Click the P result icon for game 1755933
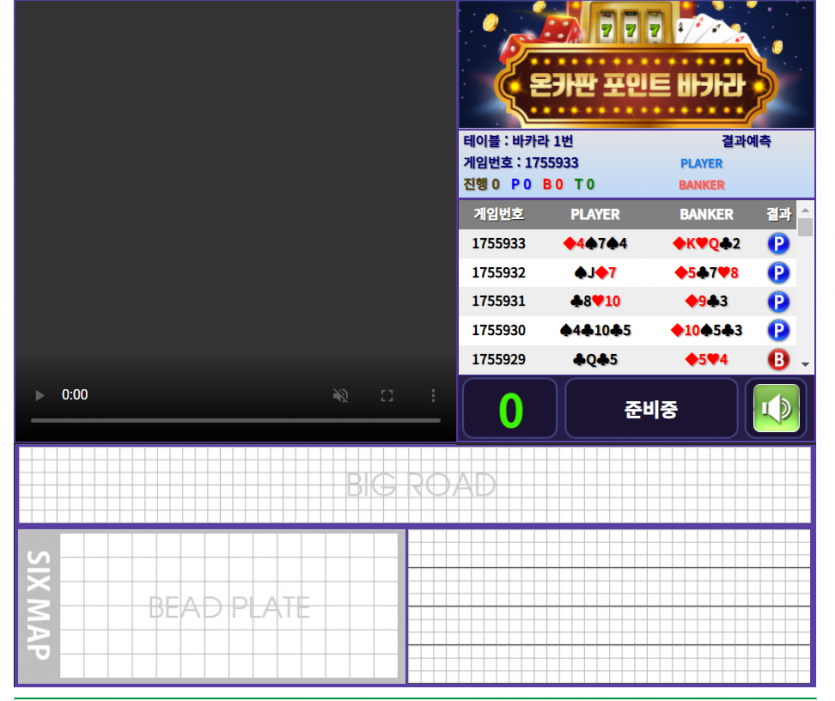Image resolution: width=835 pixels, height=701 pixels. [778, 243]
